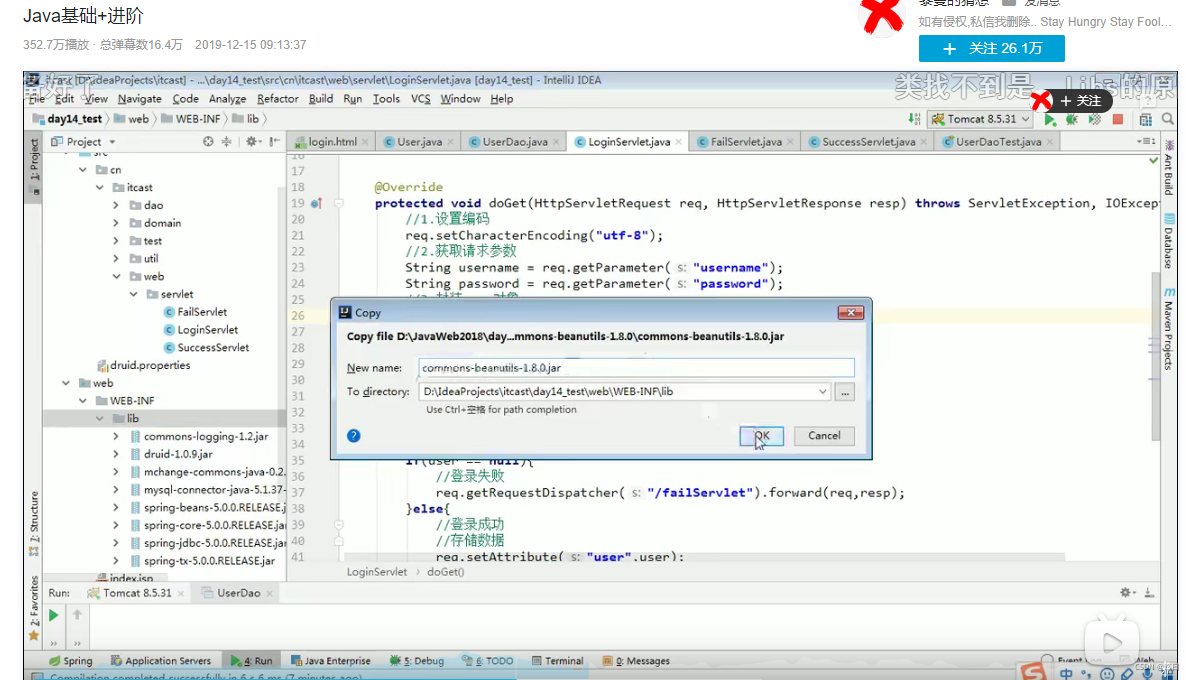Click hide Run panel download-arrow icon
The width and height of the screenshot is (1194, 680).
point(1149,592)
